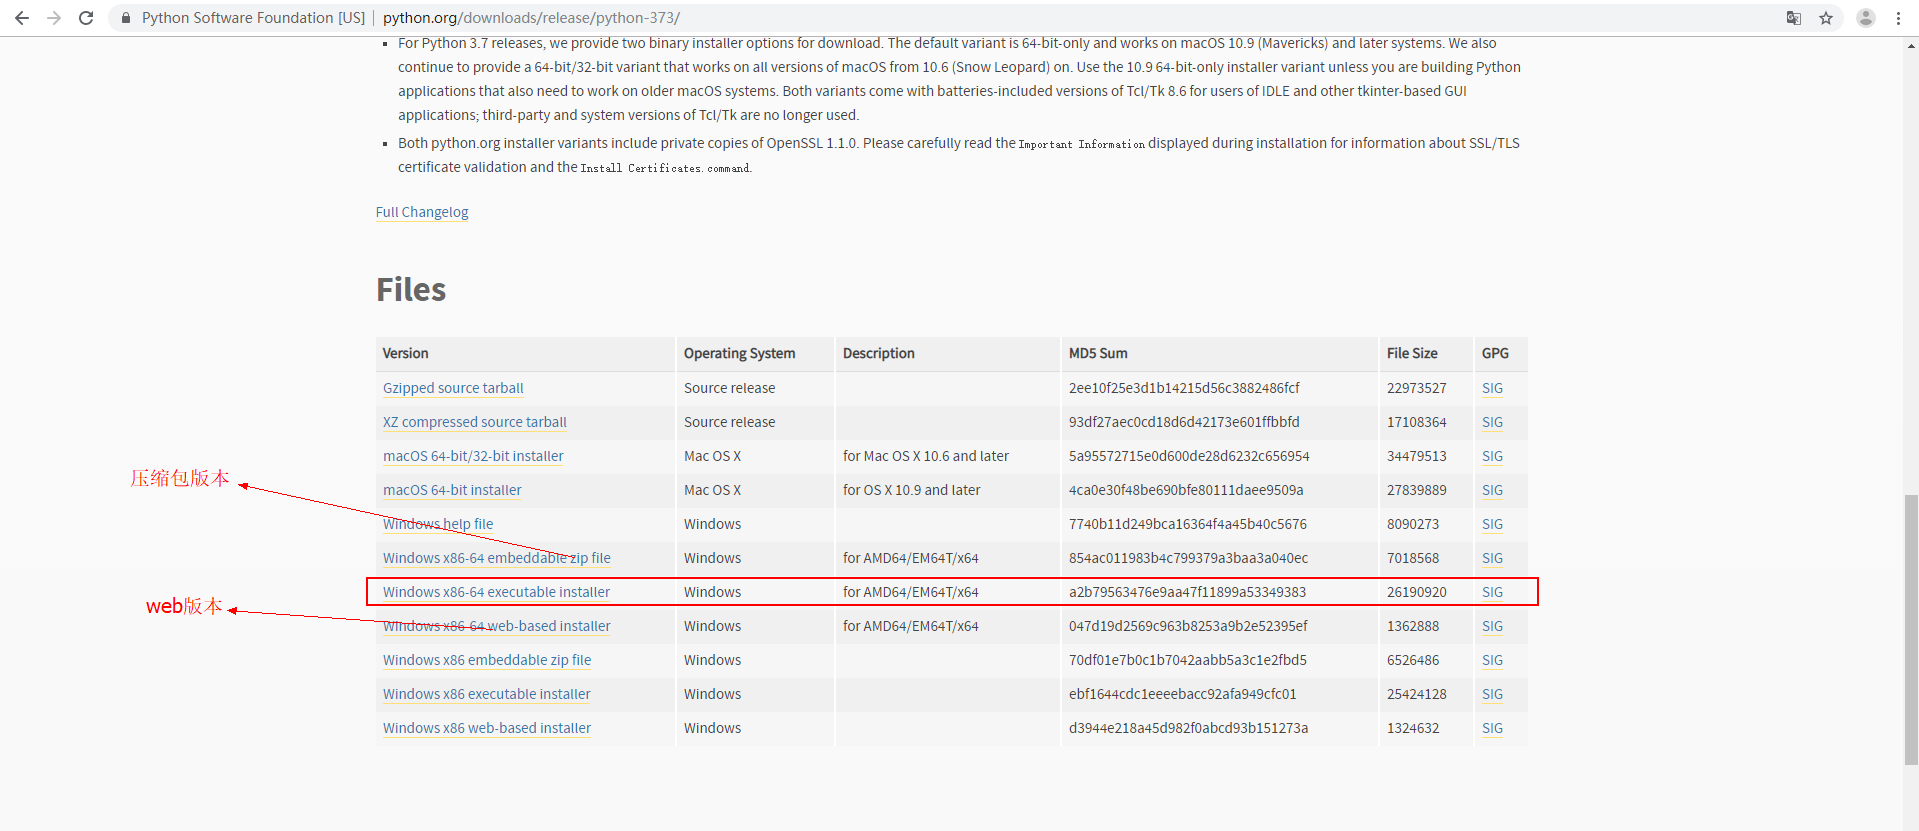The width and height of the screenshot is (1919, 831).
Task: Click the scrollbar up arrow
Action: (x=1911, y=45)
